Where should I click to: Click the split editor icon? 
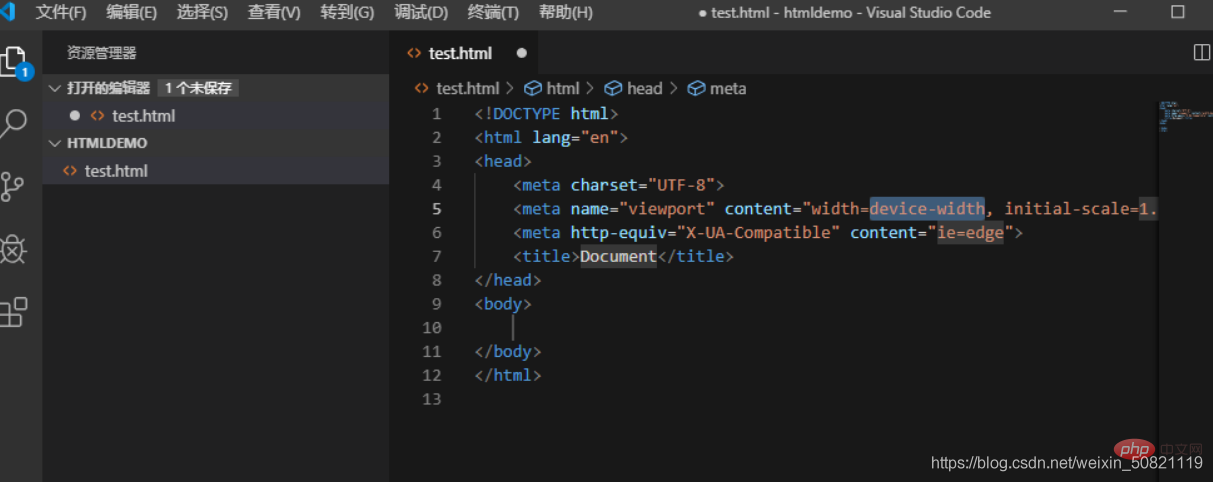point(1202,53)
